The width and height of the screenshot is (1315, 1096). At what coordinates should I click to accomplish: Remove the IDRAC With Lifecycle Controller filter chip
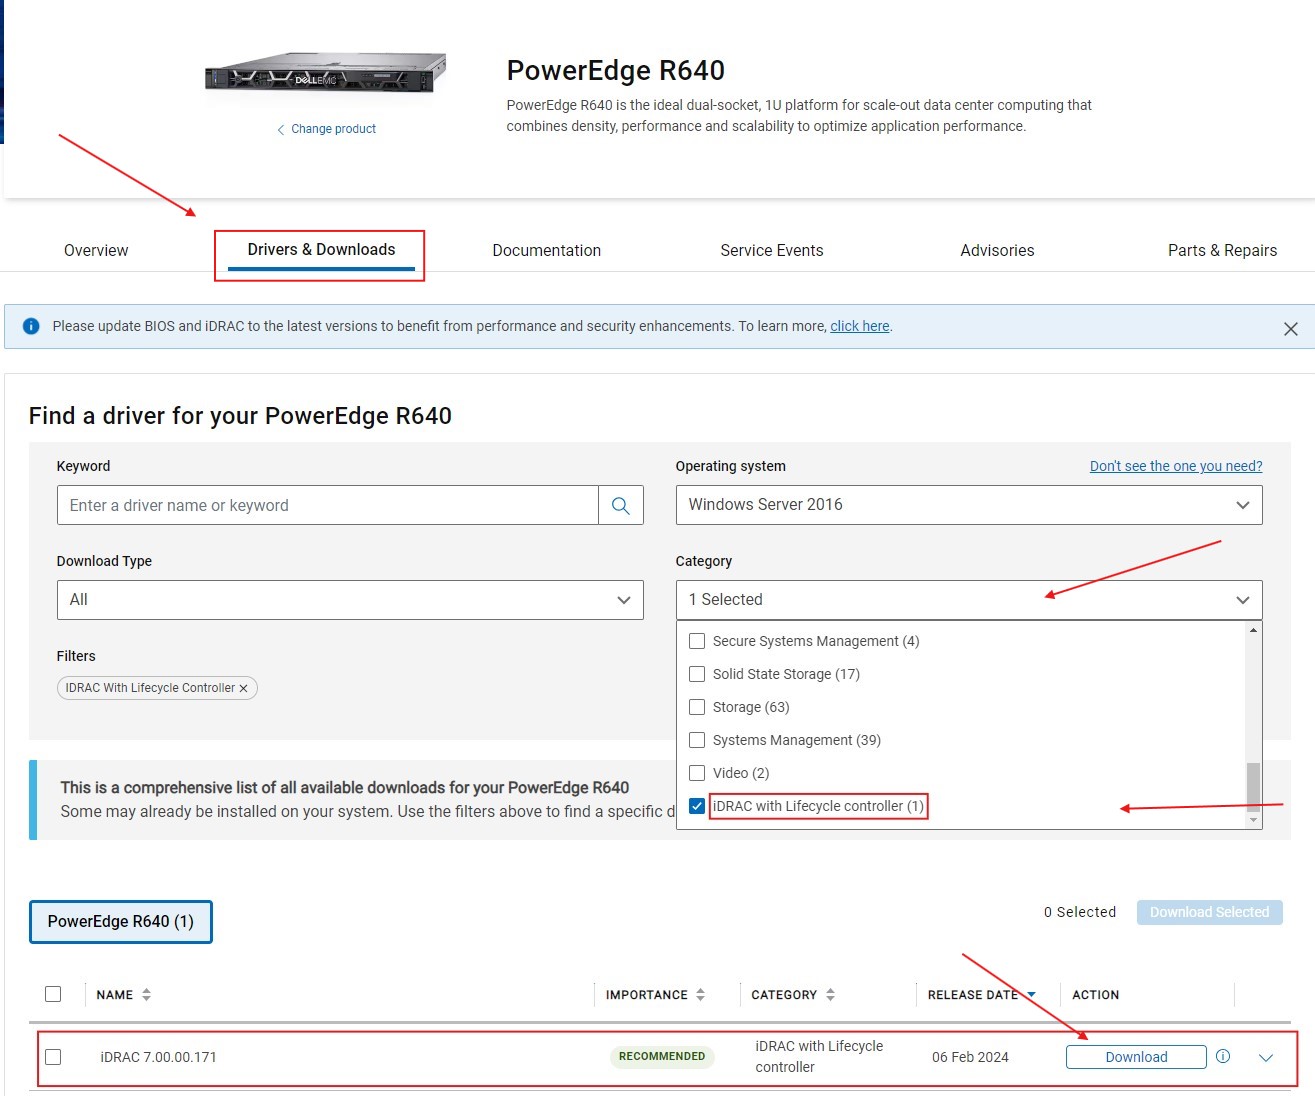243,688
